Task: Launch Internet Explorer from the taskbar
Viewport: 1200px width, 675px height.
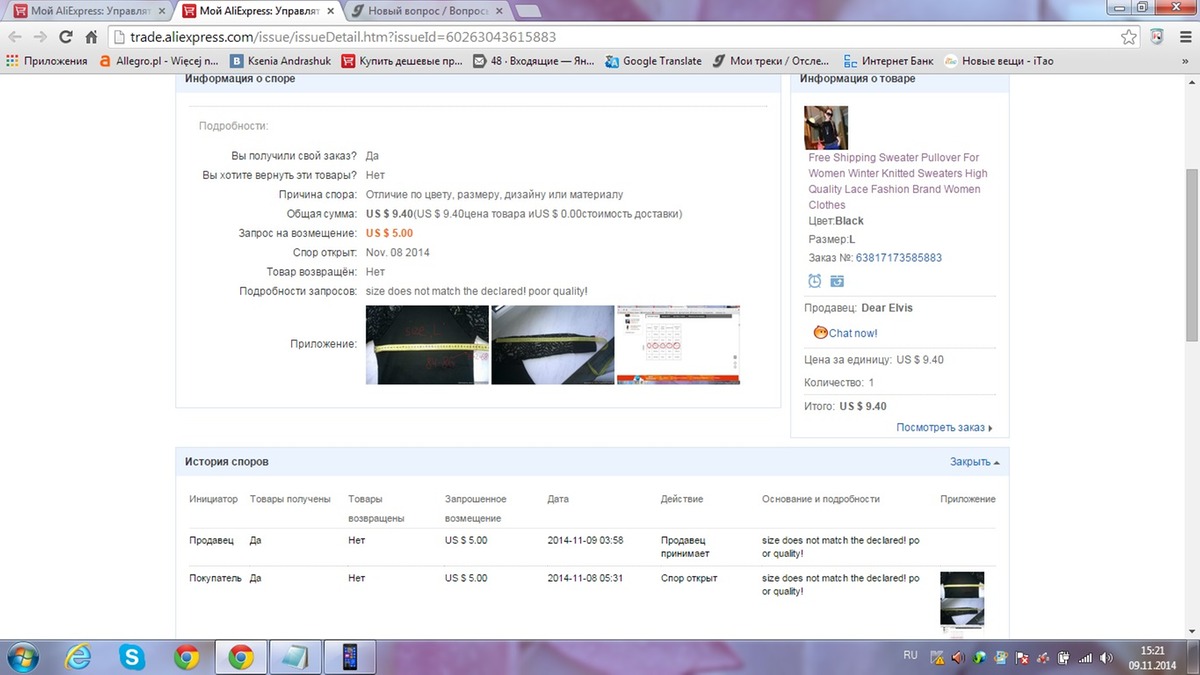Action: 78,657
